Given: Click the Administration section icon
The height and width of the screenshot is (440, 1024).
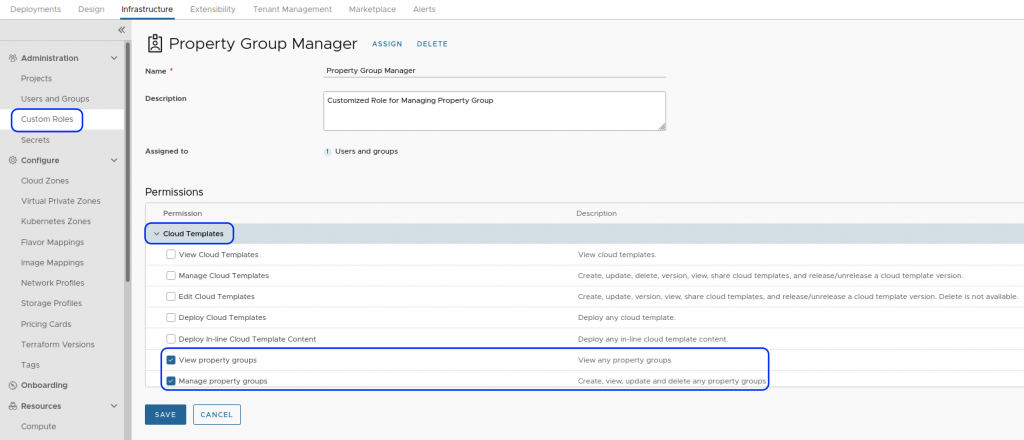Looking at the screenshot, I should (x=12, y=58).
